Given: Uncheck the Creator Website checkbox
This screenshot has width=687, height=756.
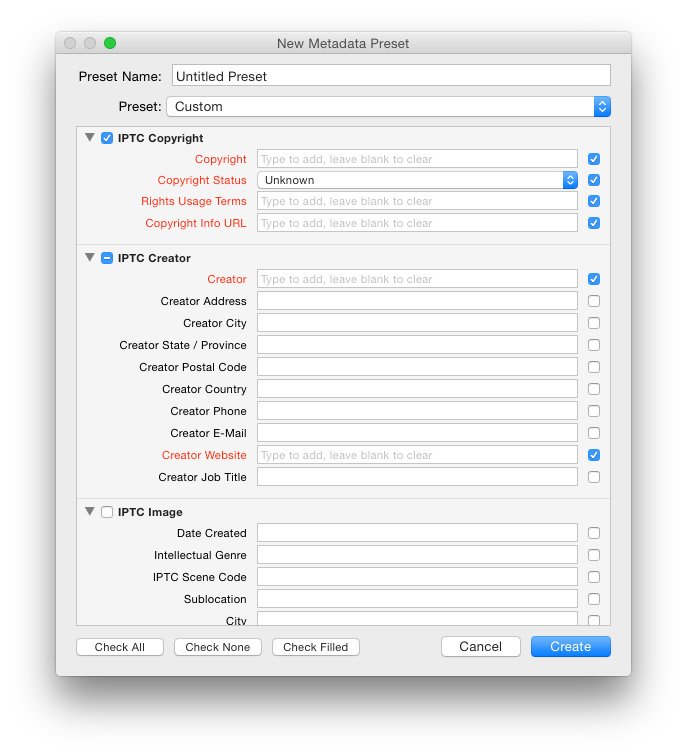Looking at the screenshot, I should tap(594, 455).
